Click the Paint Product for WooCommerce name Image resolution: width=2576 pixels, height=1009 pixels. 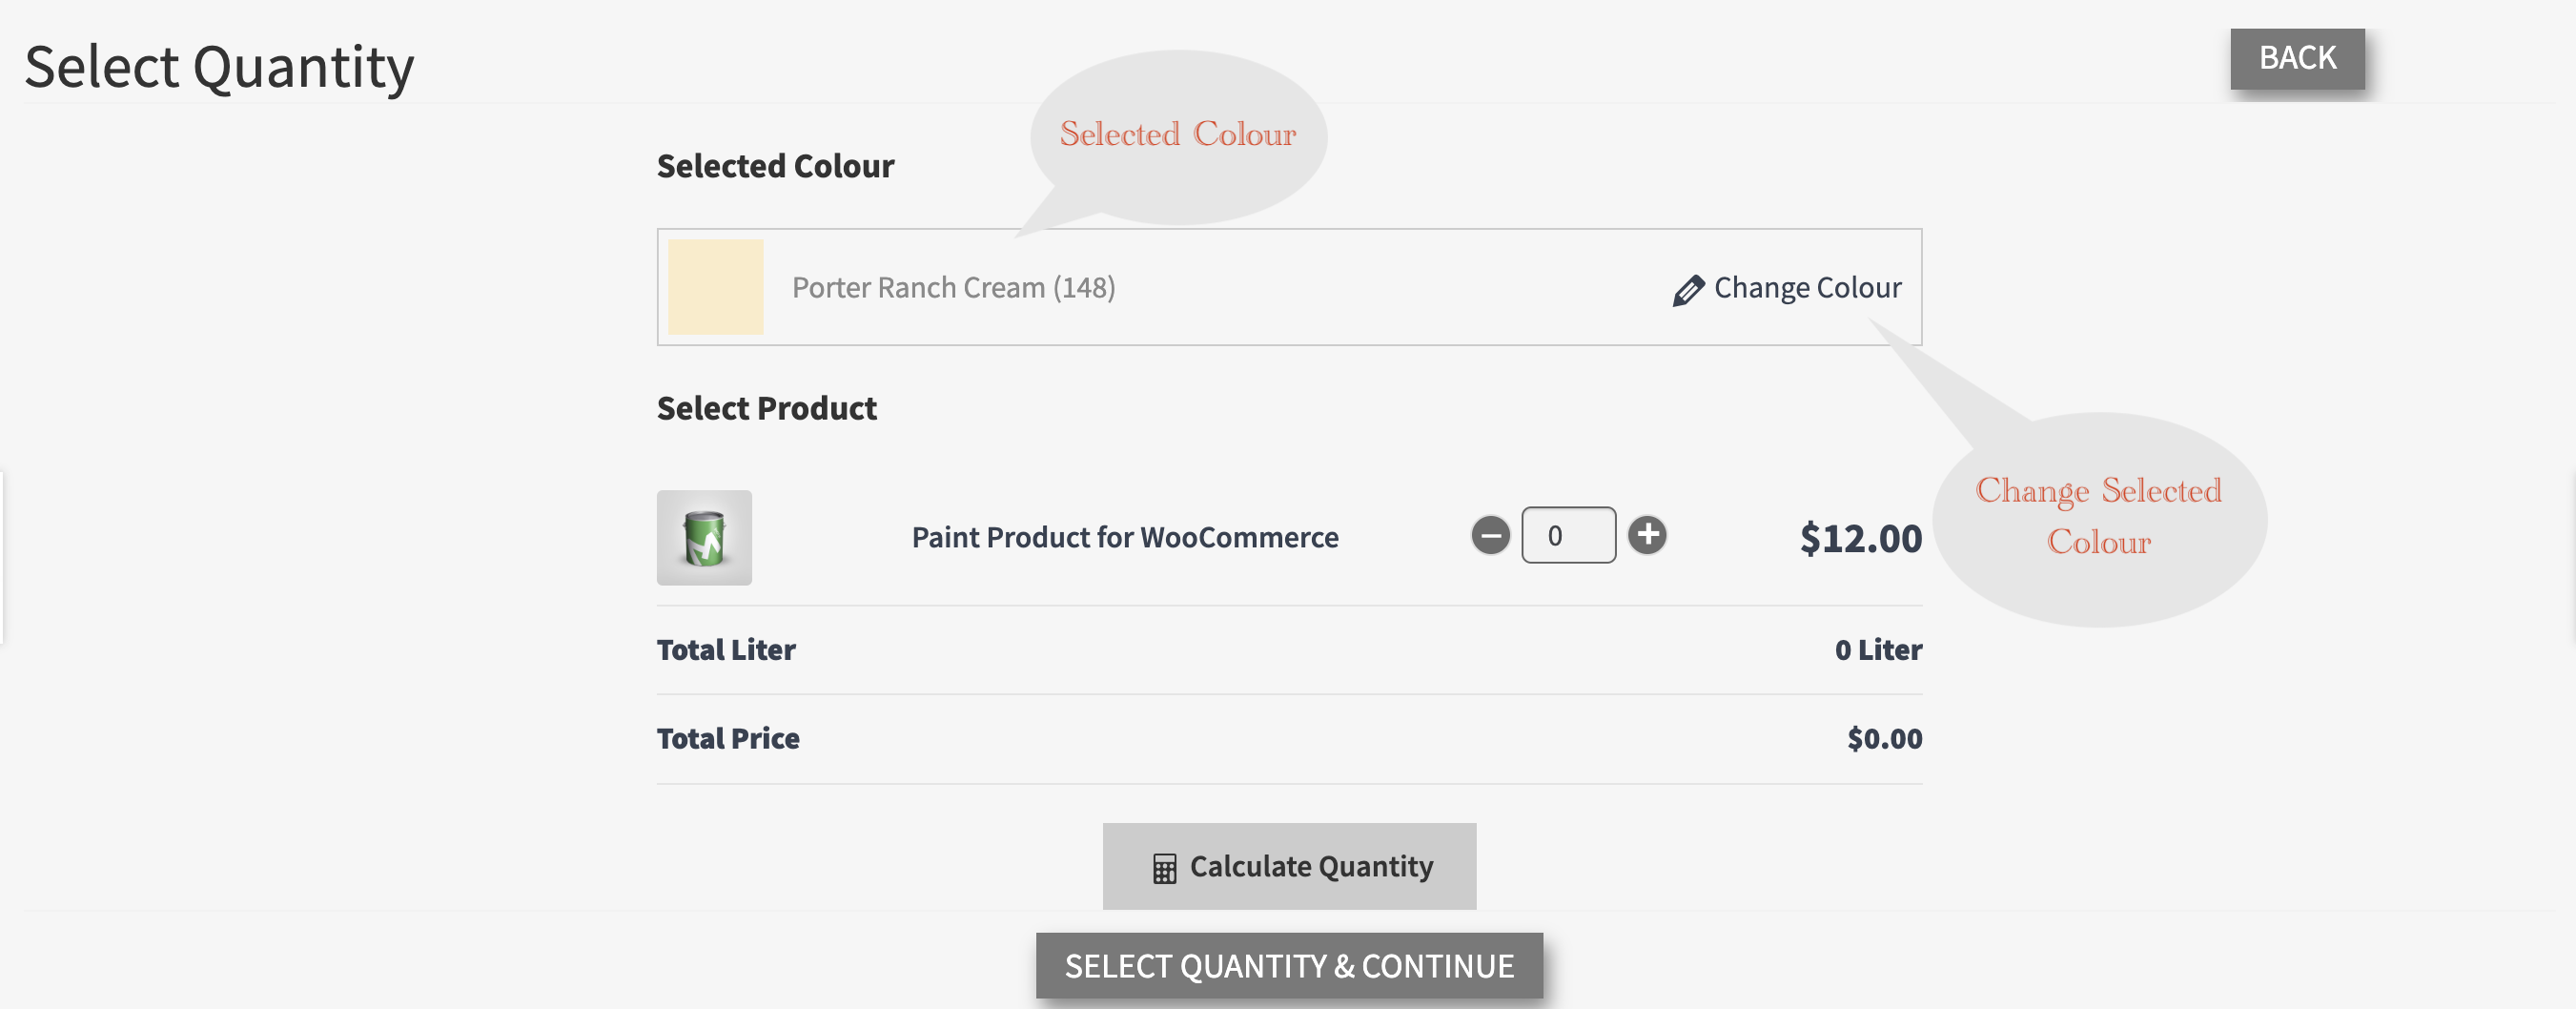click(x=1125, y=537)
